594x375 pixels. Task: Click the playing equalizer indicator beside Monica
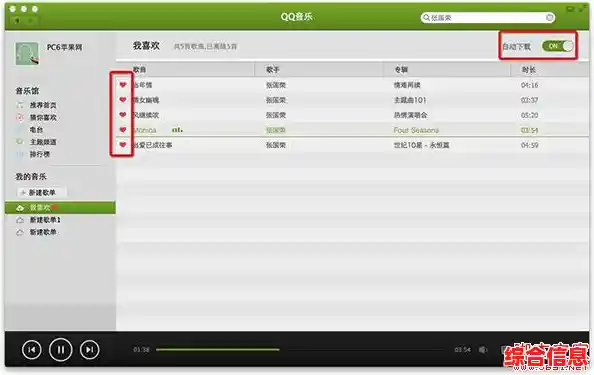177,130
